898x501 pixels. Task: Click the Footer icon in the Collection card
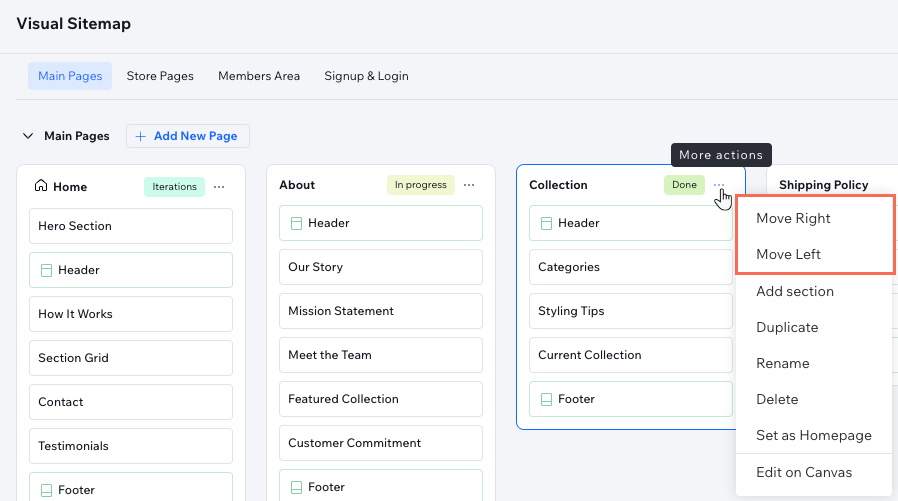pos(546,399)
